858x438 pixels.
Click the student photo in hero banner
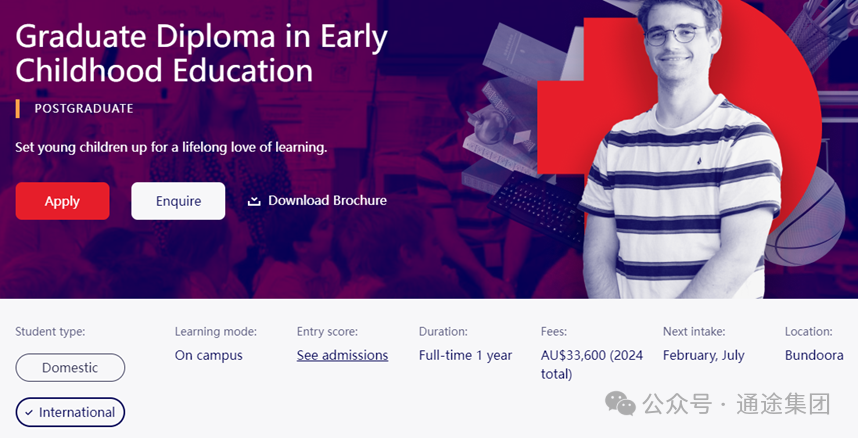679,149
